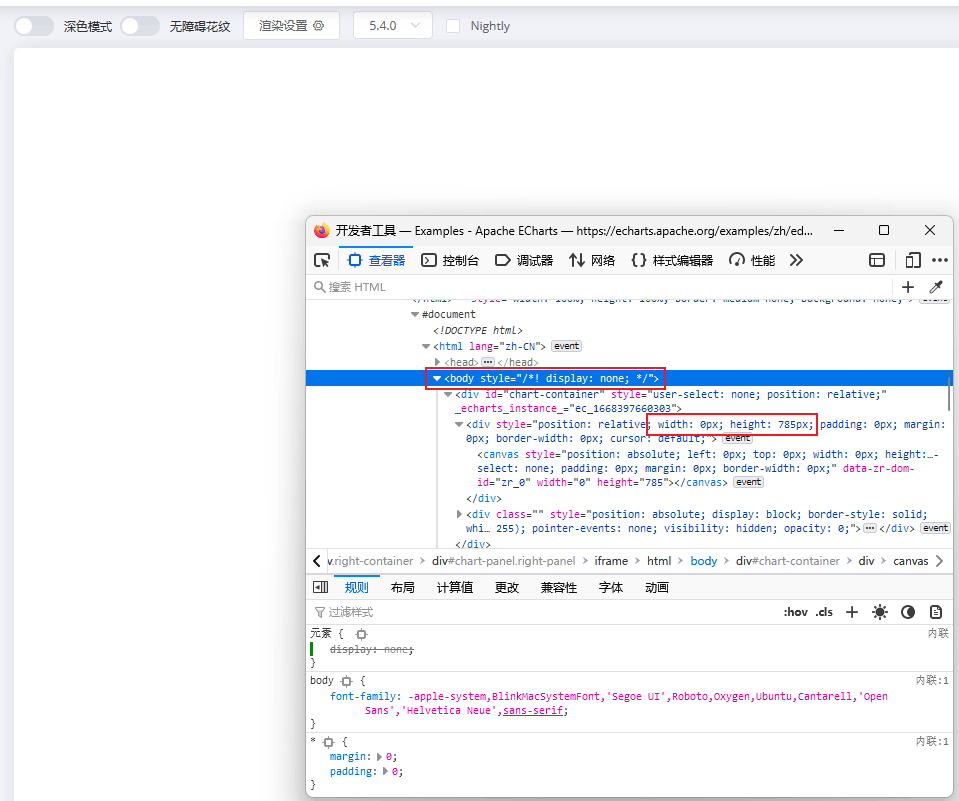
Task: Toggle the .cls classes panel
Action: point(824,612)
